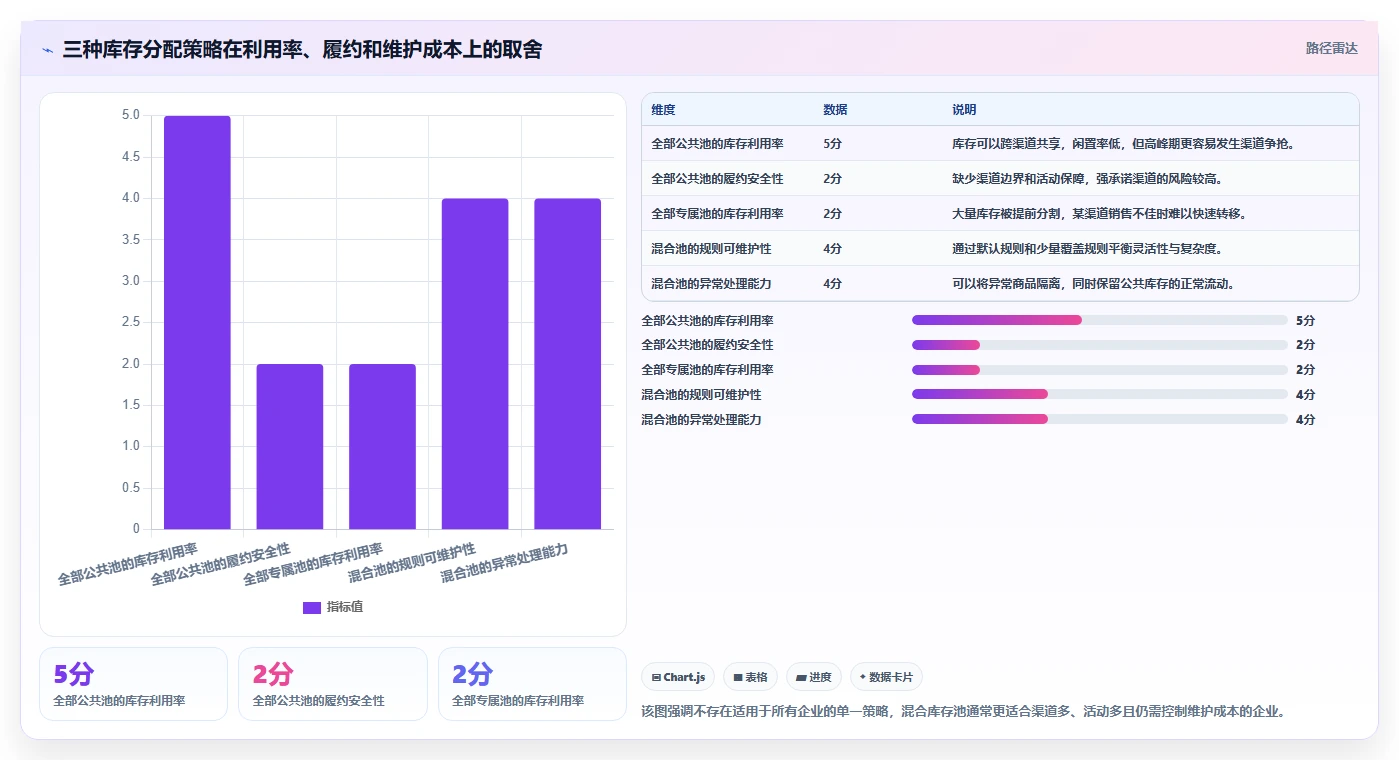Click the bar for 混合池的异常处理能力
Image resolution: width=1399 pixels, height=760 pixels.
(567, 364)
